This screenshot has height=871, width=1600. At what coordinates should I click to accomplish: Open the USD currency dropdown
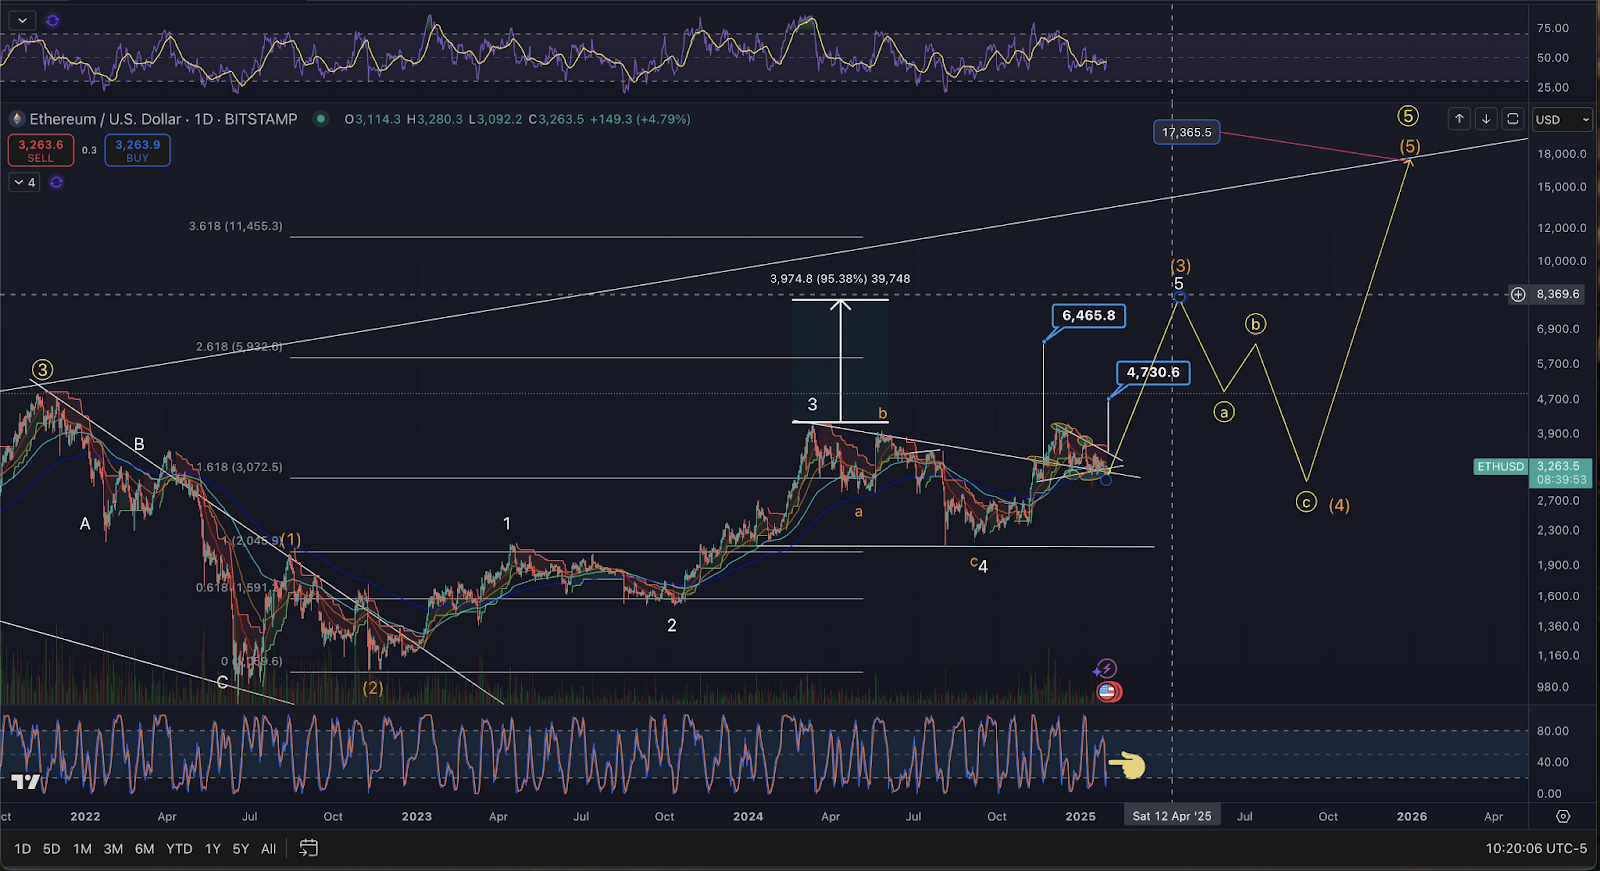[x=1562, y=119]
